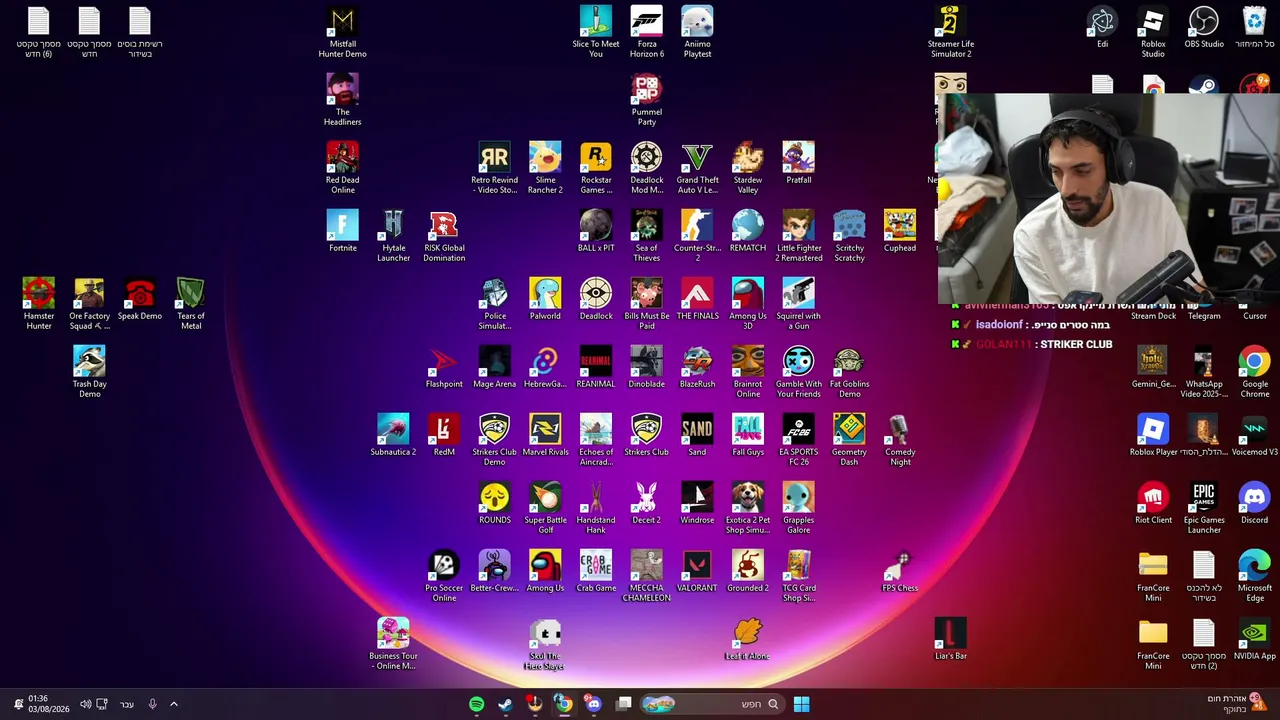The height and width of the screenshot is (720, 1280).
Task: Select the Discord desktop icon
Action: pyautogui.click(x=1254, y=503)
